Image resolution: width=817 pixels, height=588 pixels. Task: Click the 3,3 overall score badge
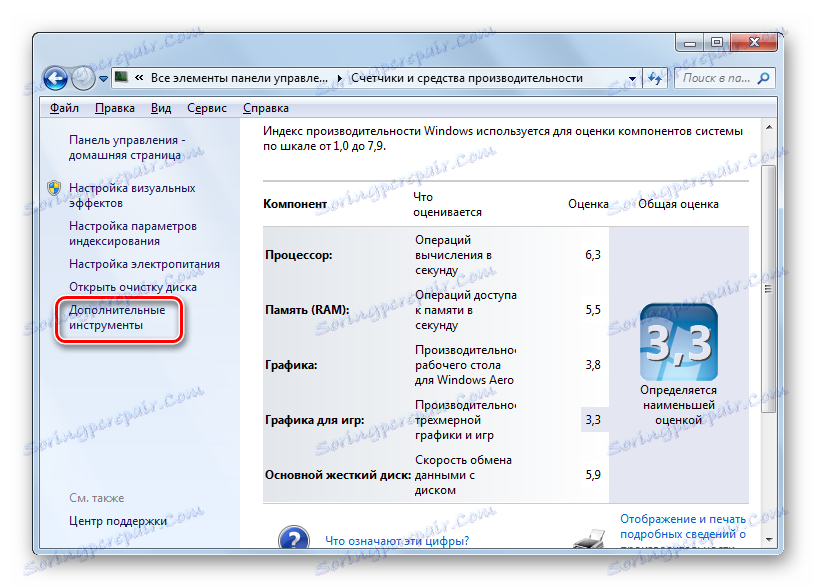click(678, 342)
